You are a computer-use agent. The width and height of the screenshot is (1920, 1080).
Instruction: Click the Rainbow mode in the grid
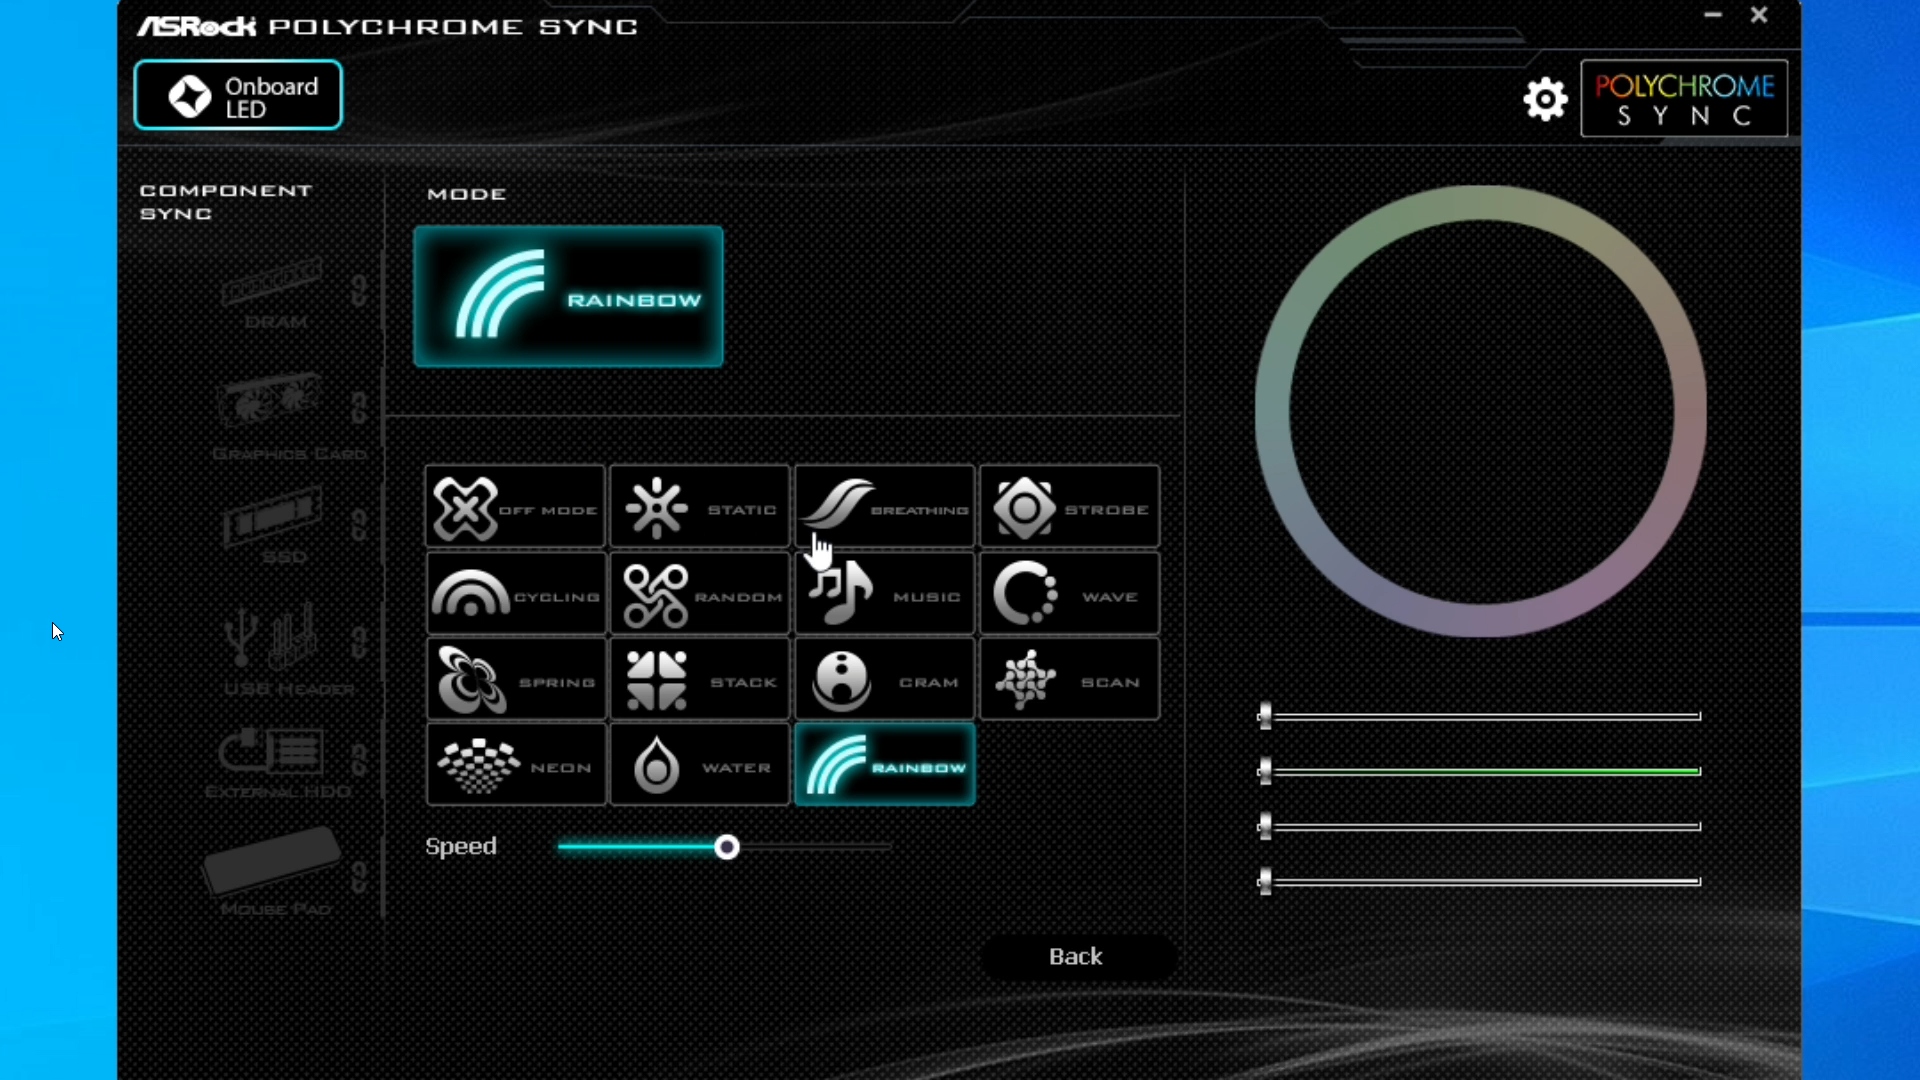[885, 765]
